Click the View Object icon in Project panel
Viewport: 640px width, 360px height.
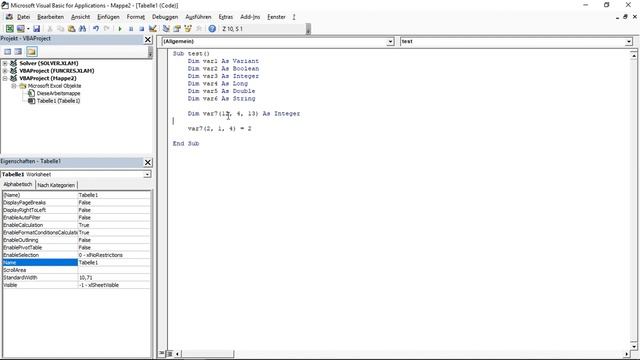click(18, 51)
